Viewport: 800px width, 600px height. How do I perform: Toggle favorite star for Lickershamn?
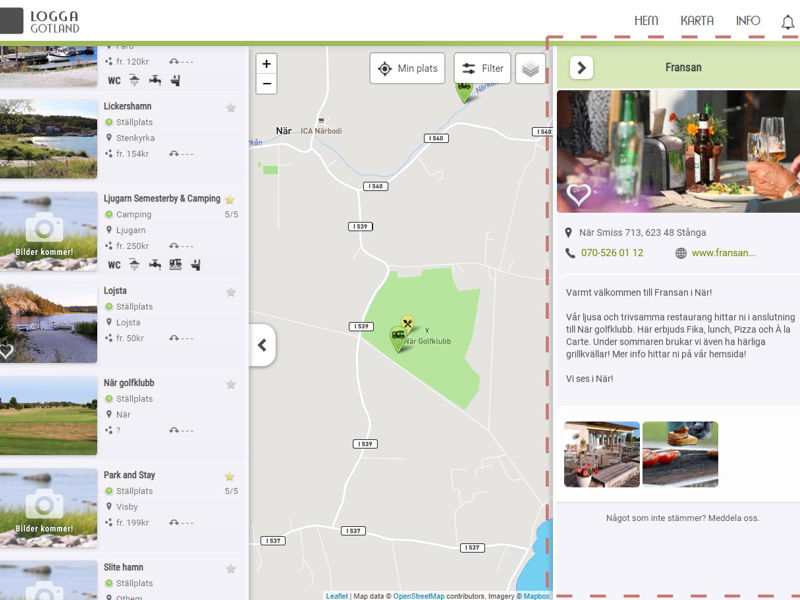pyautogui.click(x=231, y=108)
